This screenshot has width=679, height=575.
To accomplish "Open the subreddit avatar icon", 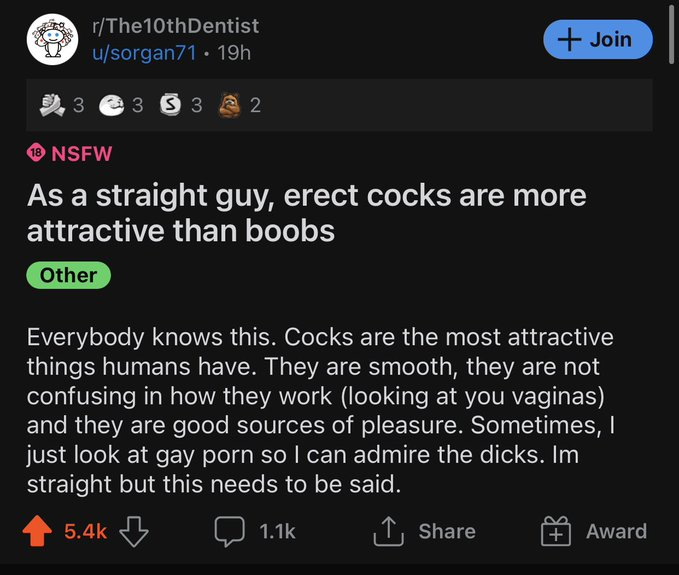I will pos(52,39).
